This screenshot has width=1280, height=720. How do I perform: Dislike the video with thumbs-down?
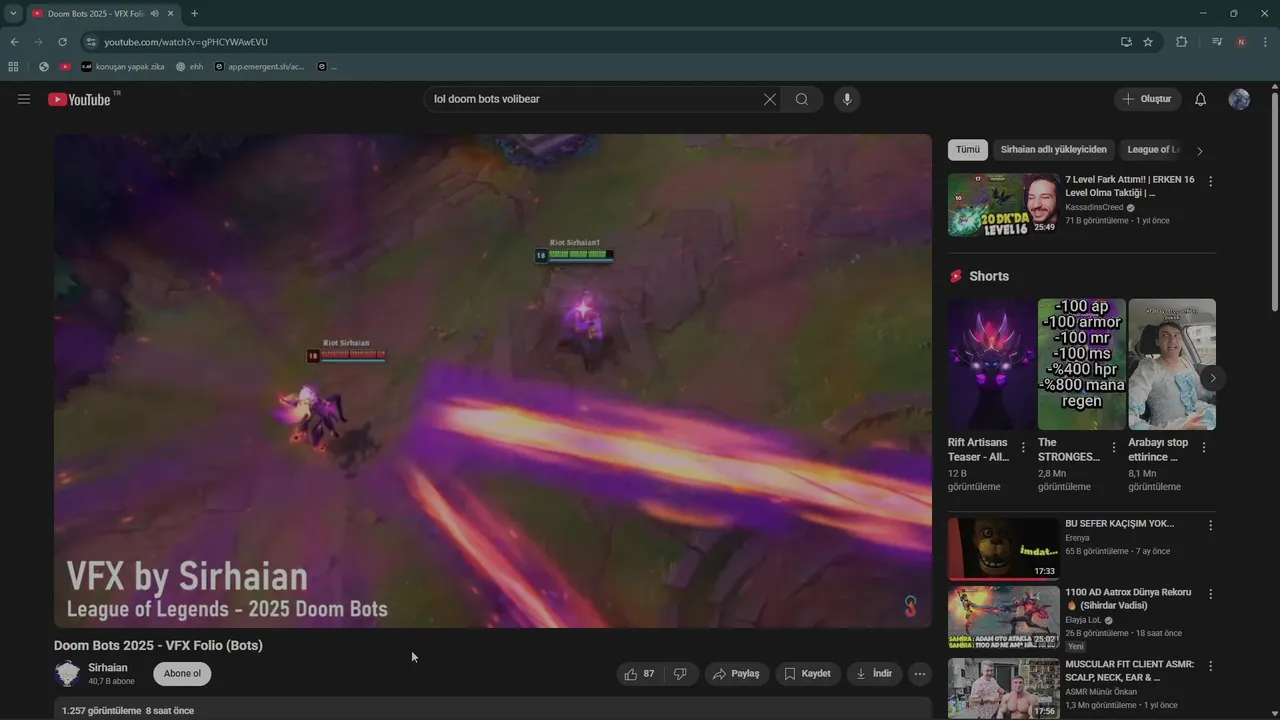coord(680,674)
